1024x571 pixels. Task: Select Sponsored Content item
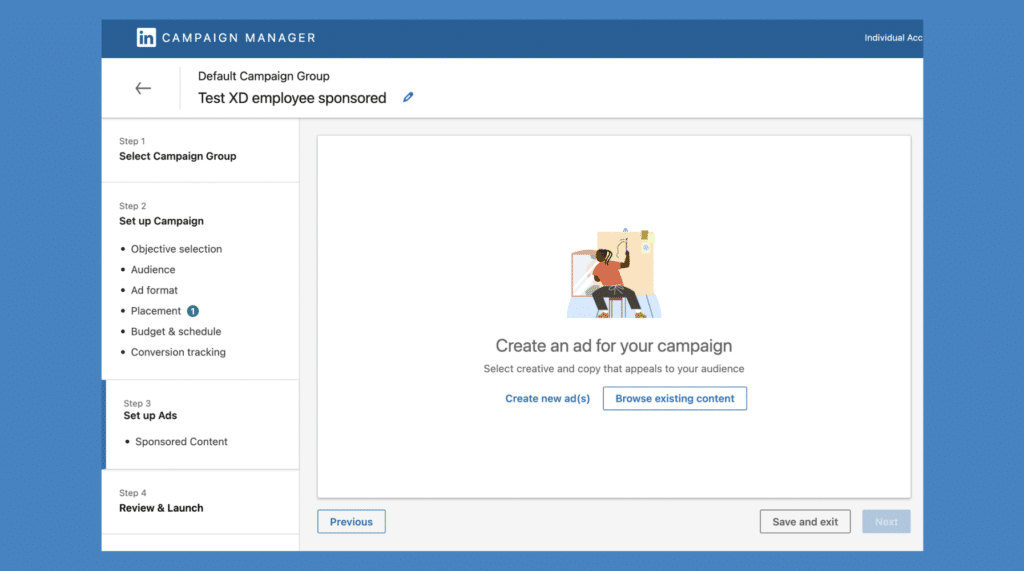pyautogui.click(x=181, y=442)
